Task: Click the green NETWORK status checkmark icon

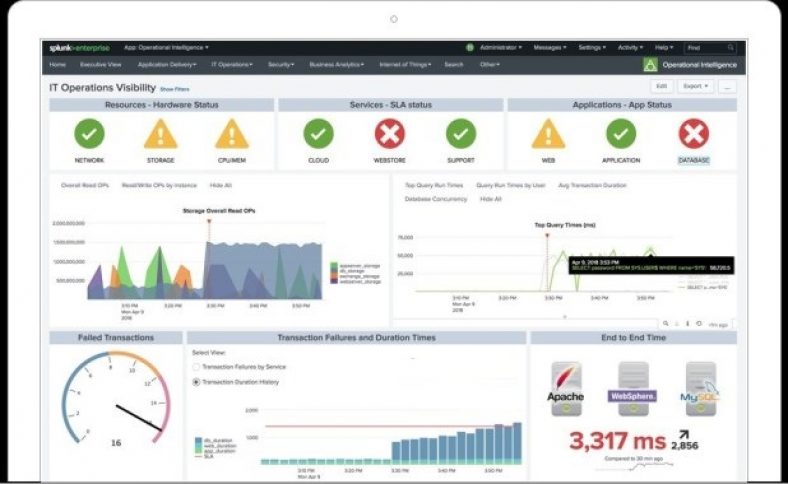Action: point(89,134)
